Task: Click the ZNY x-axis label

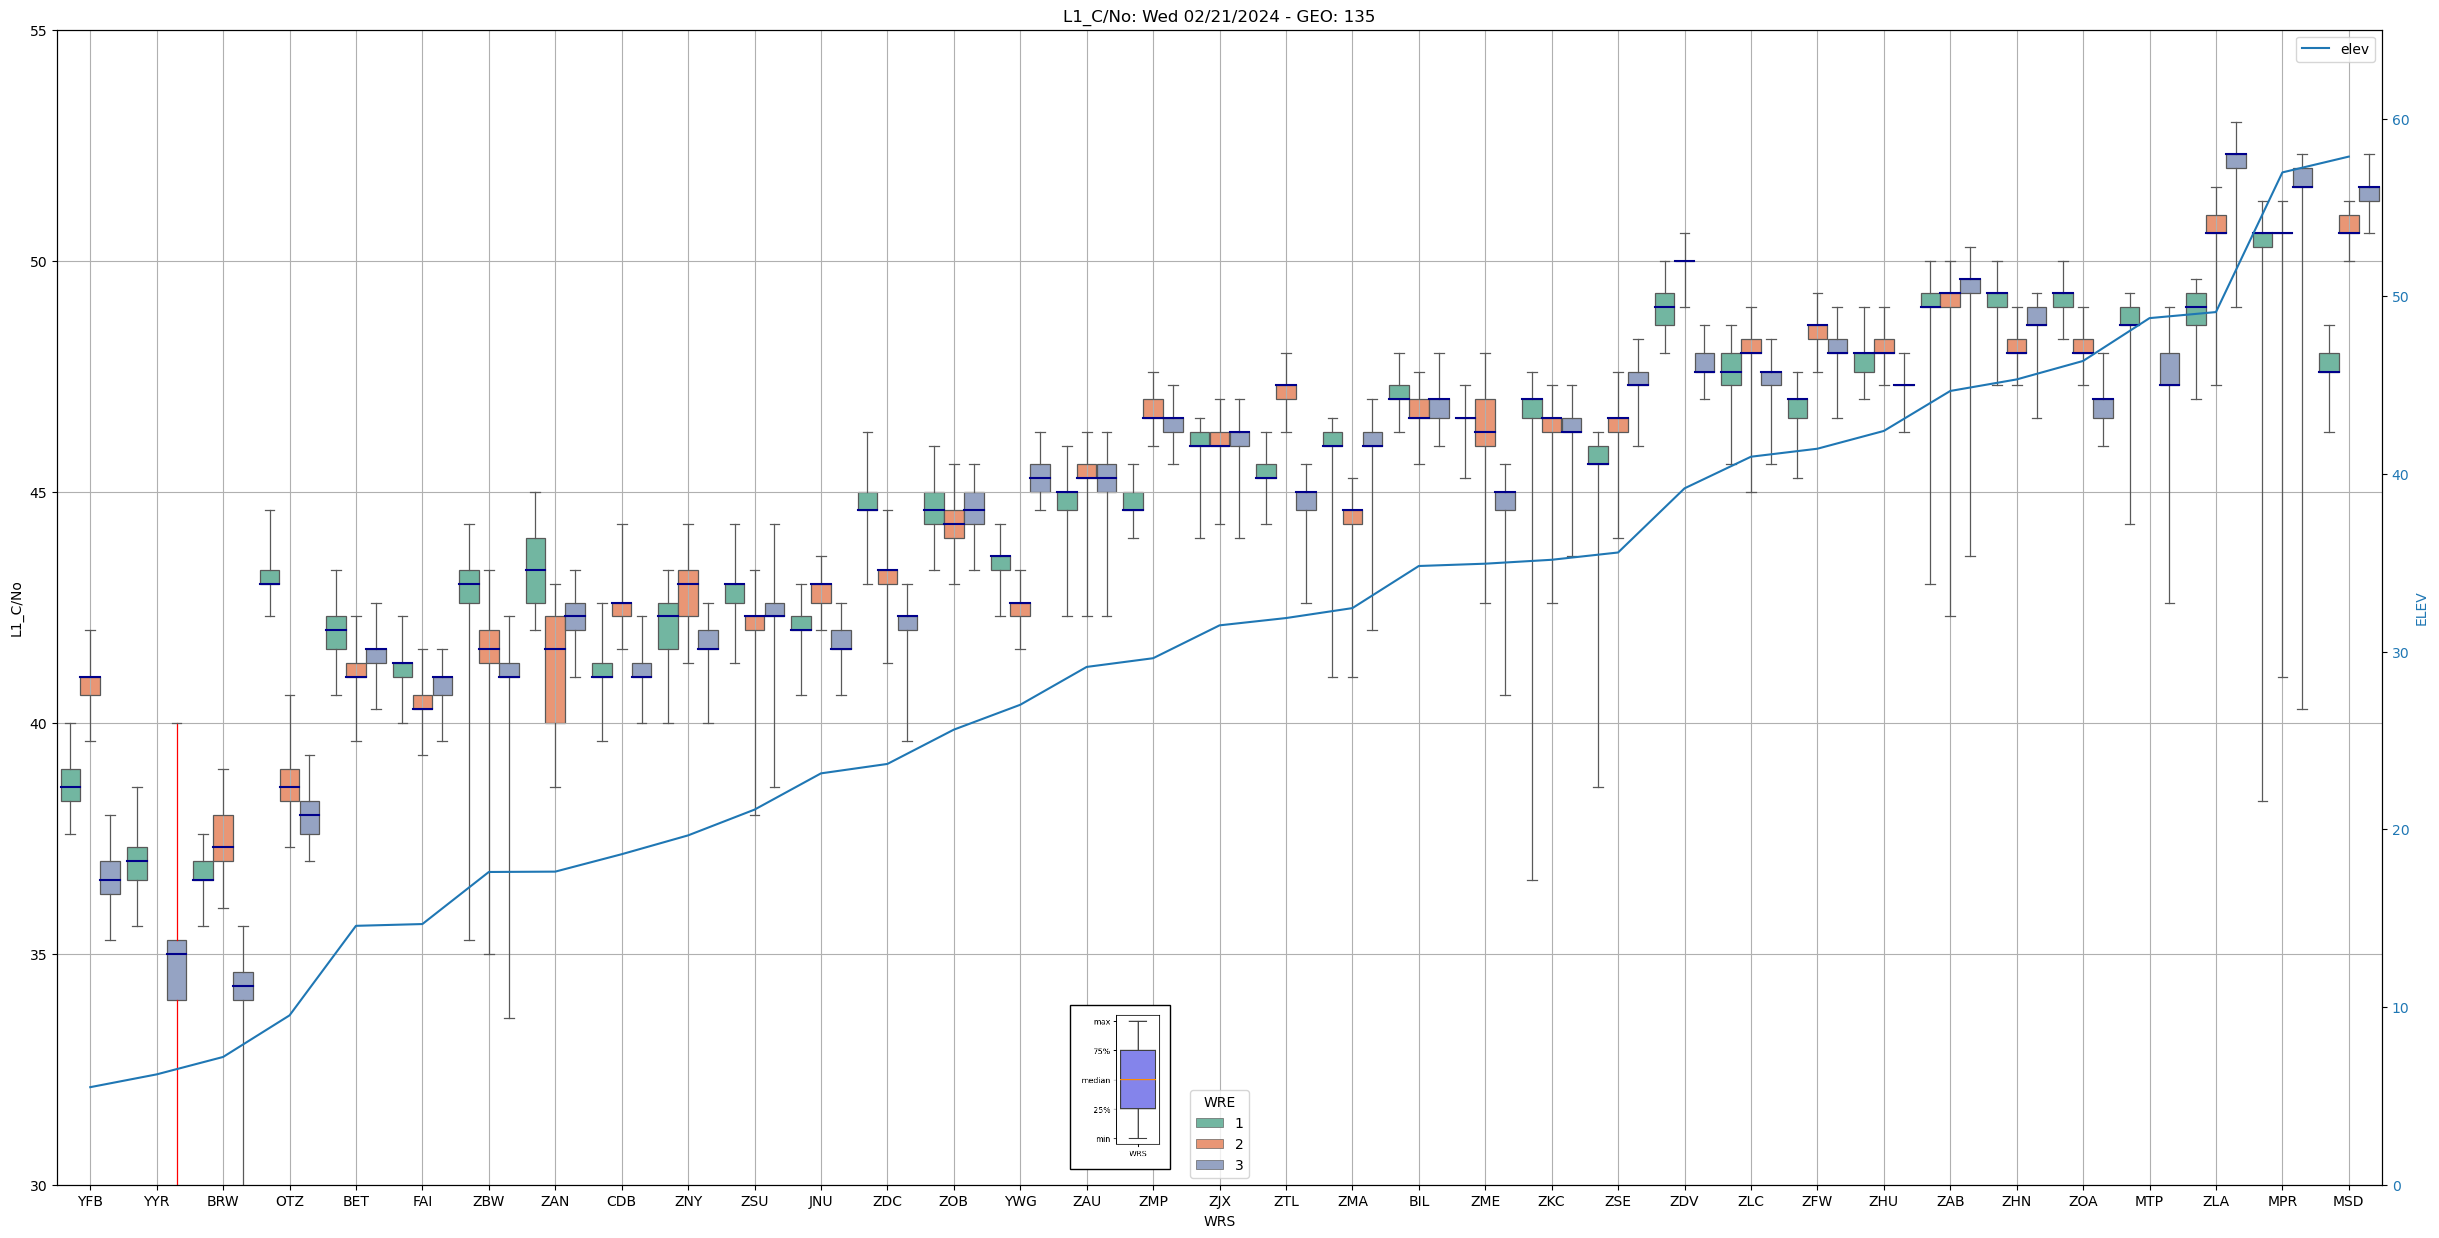Action: click(x=688, y=1201)
